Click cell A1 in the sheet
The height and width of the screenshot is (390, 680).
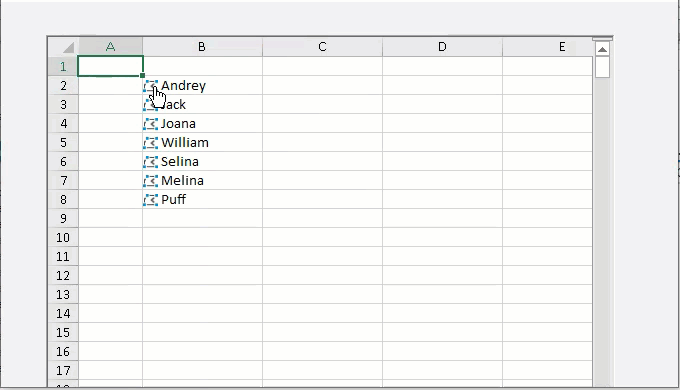coord(111,66)
